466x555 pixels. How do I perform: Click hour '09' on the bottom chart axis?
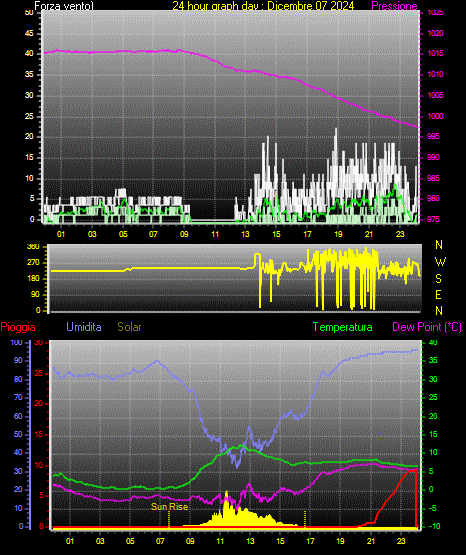tap(190, 541)
